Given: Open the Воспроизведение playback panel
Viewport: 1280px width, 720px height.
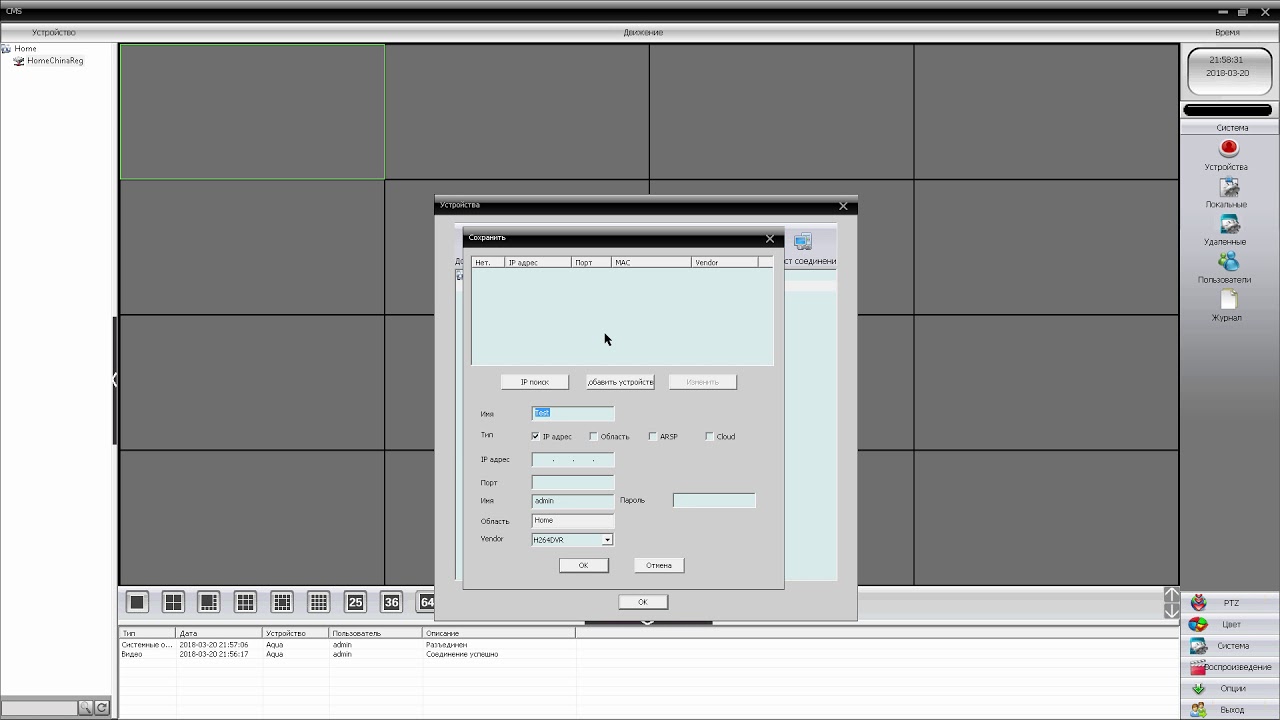Looking at the screenshot, I should pos(1231,667).
